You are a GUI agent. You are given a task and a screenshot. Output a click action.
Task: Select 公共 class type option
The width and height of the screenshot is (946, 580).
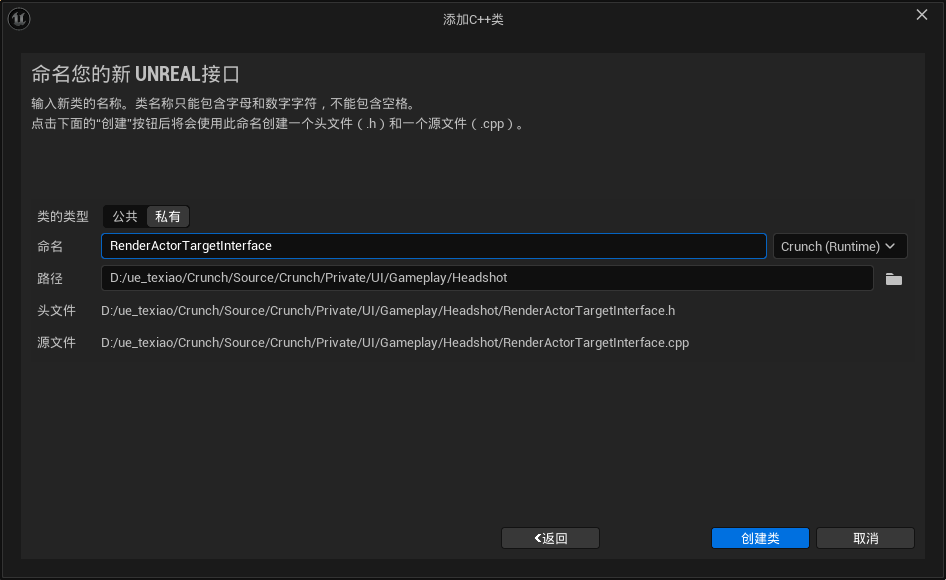coord(125,217)
